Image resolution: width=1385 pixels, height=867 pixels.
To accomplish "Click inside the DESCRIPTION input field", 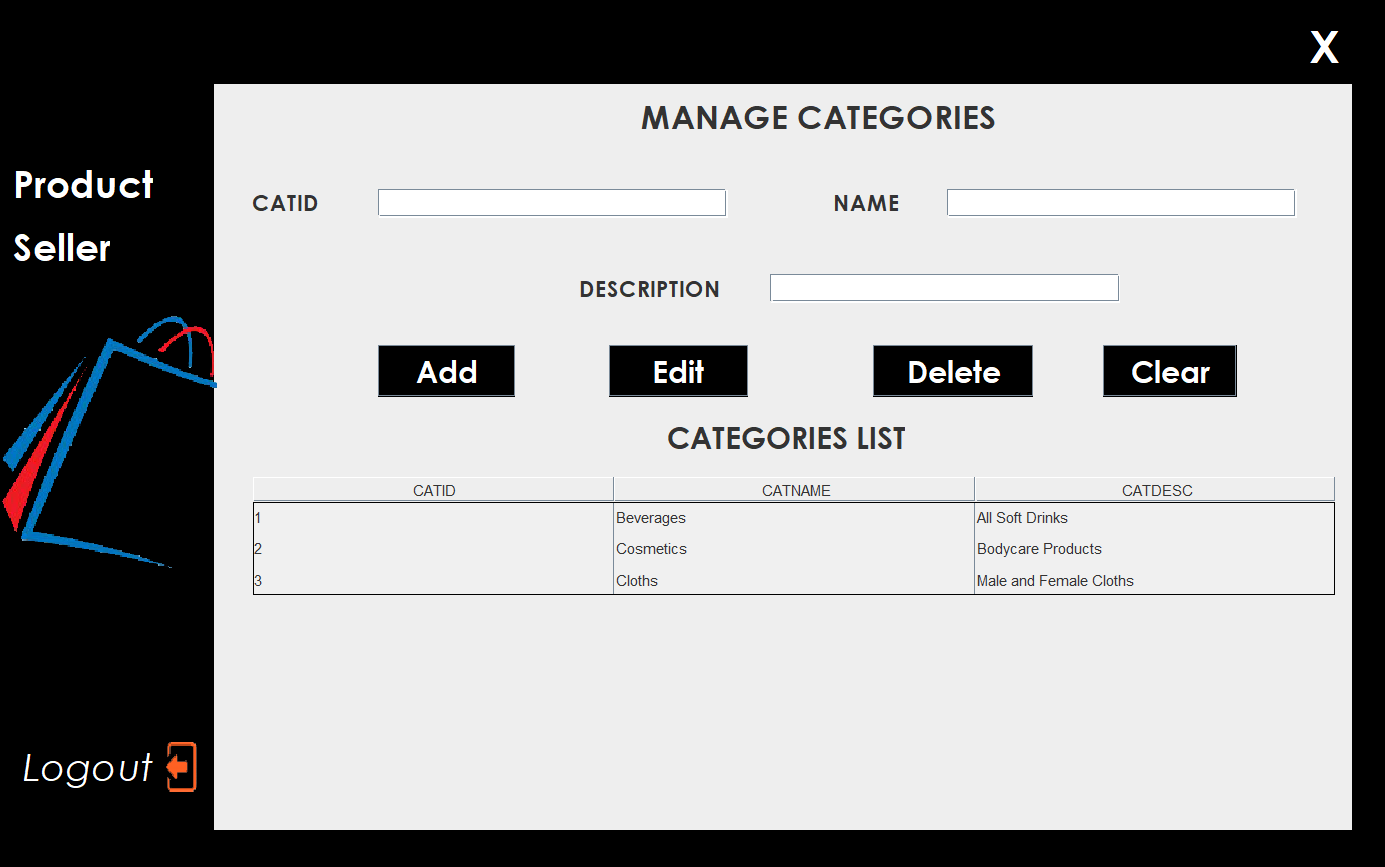I will tap(943, 288).
